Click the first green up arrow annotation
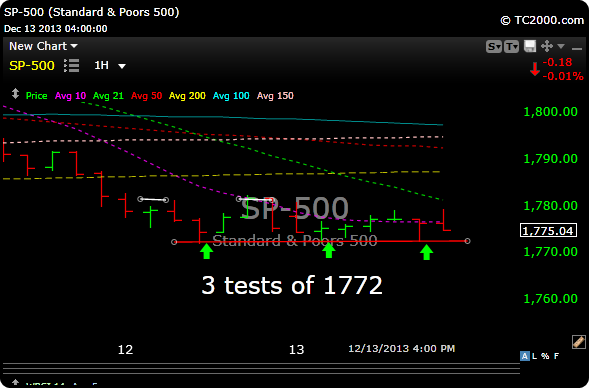The height and width of the screenshot is (388, 589). coord(206,251)
